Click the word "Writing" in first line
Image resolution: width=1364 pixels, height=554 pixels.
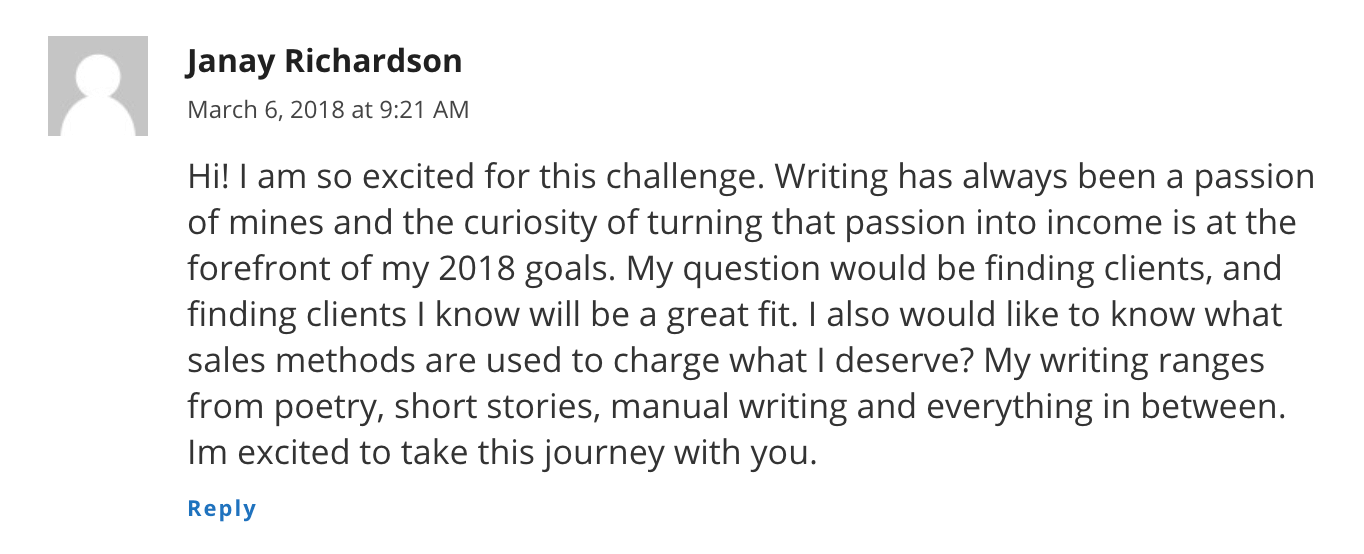[828, 177]
